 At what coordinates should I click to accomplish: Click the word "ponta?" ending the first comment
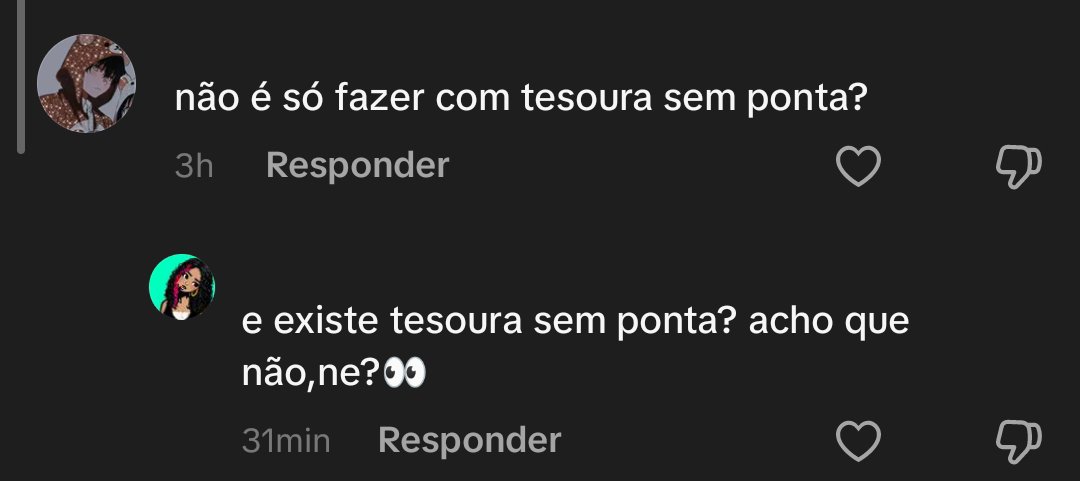pyautogui.click(x=807, y=101)
